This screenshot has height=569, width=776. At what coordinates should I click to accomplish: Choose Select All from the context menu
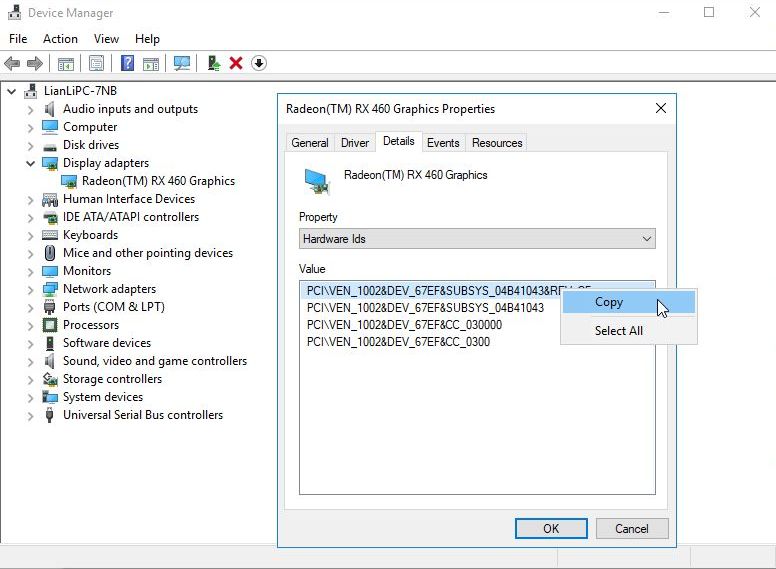(x=629, y=331)
